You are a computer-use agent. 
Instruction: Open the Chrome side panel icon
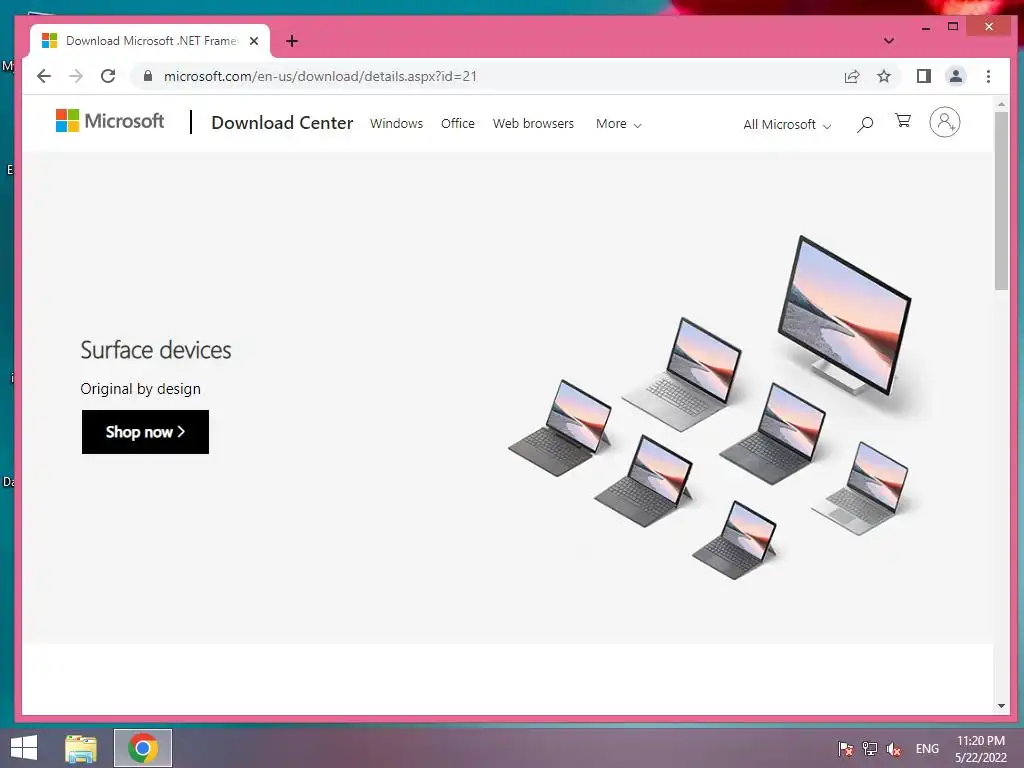coord(923,76)
